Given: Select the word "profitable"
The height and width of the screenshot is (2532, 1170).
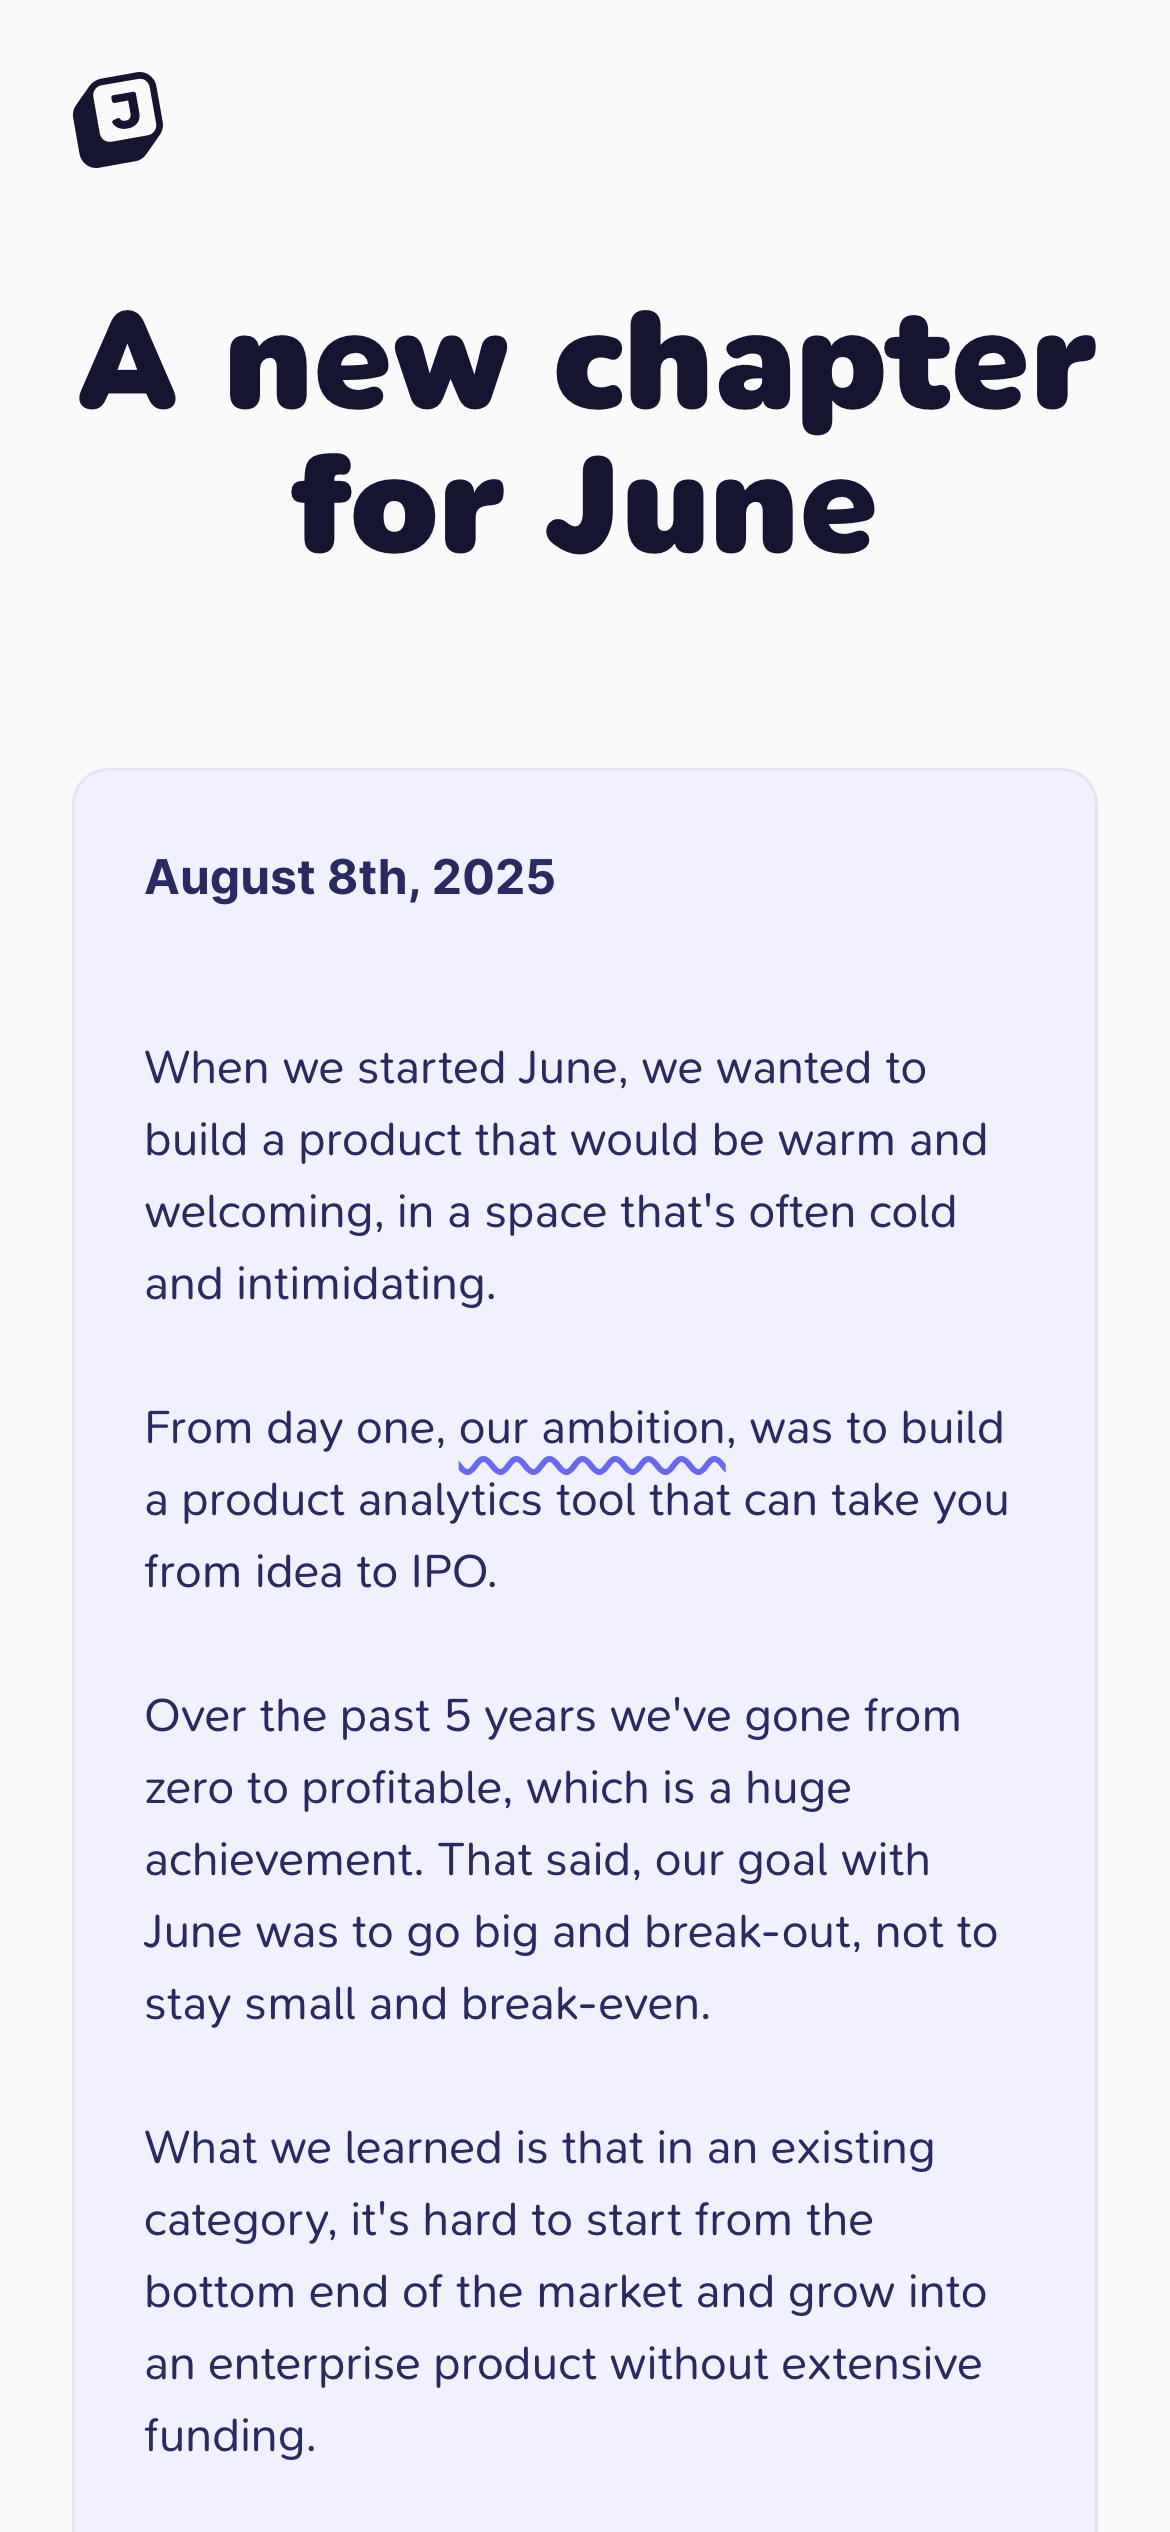Looking at the screenshot, I should tap(406, 1789).
